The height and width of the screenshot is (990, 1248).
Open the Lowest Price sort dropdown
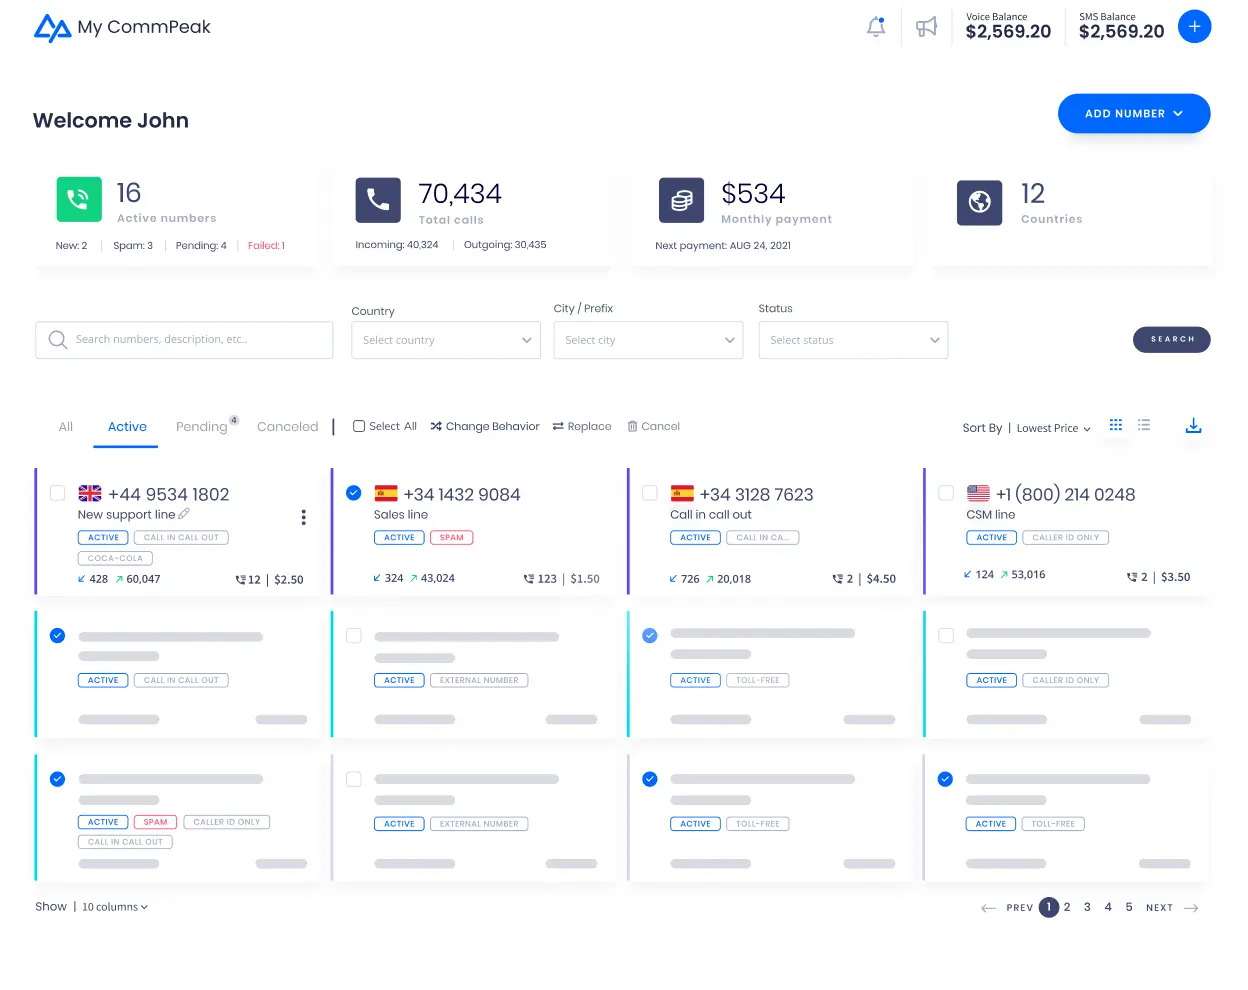click(1053, 428)
